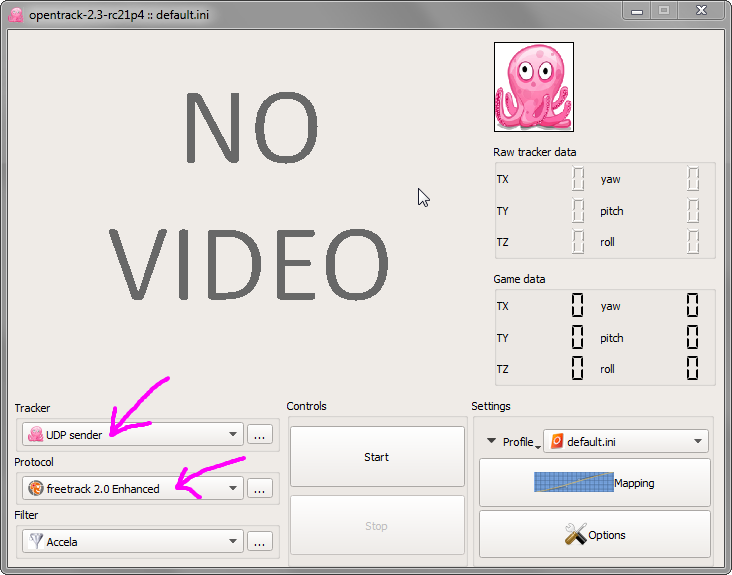Image resolution: width=732 pixels, height=575 pixels.
Task: Open the Profile menu button
Action: coord(510,442)
